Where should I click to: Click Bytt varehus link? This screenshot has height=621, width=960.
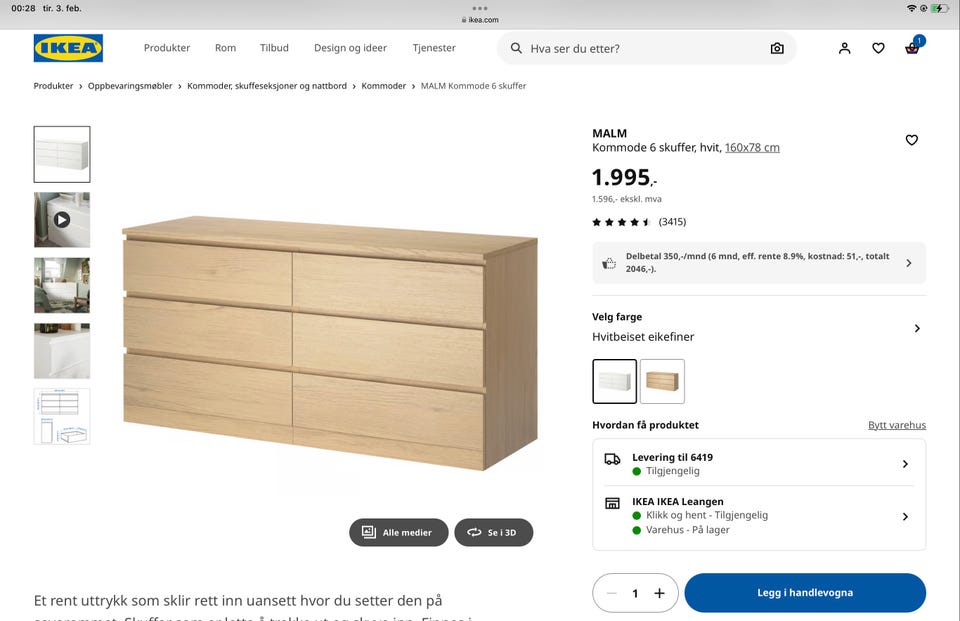point(897,425)
